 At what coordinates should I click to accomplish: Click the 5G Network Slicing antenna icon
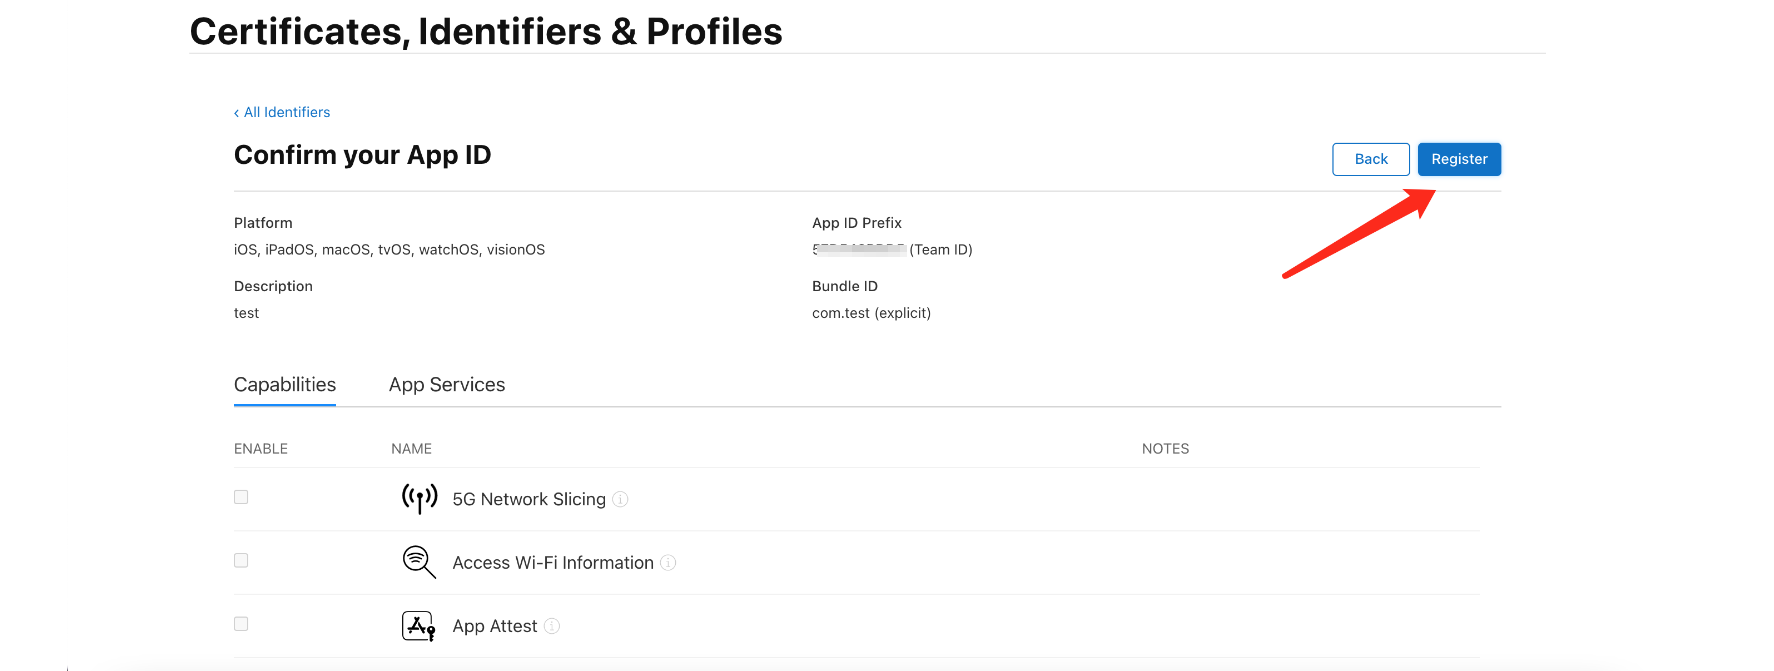click(x=420, y=498)
